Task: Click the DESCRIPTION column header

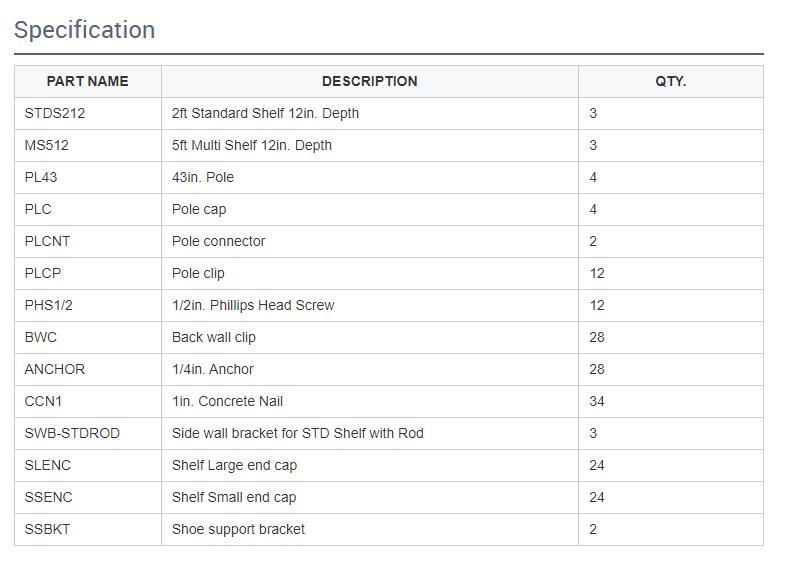Action: coord(370,81)
